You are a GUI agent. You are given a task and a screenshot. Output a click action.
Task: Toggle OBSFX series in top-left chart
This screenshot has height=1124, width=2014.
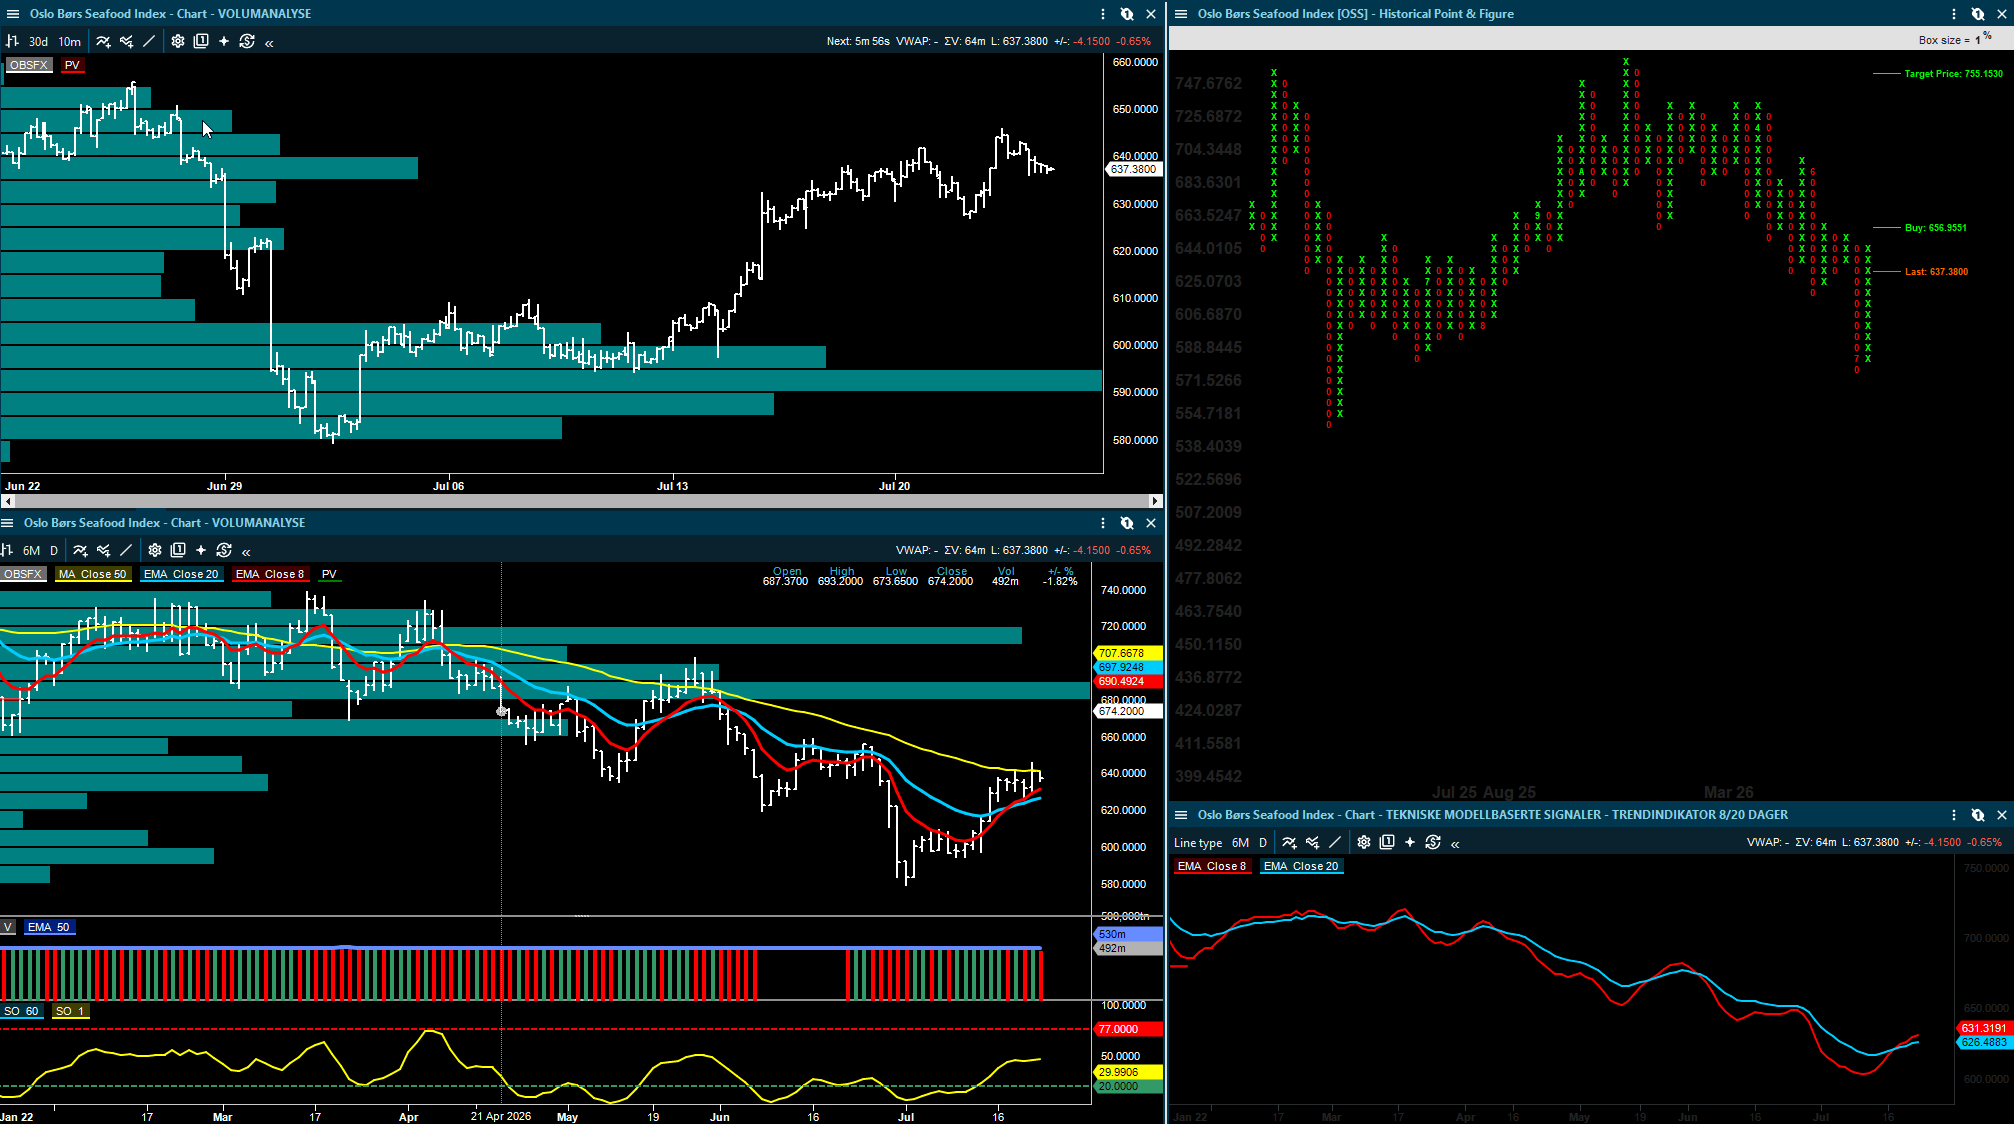28,65
